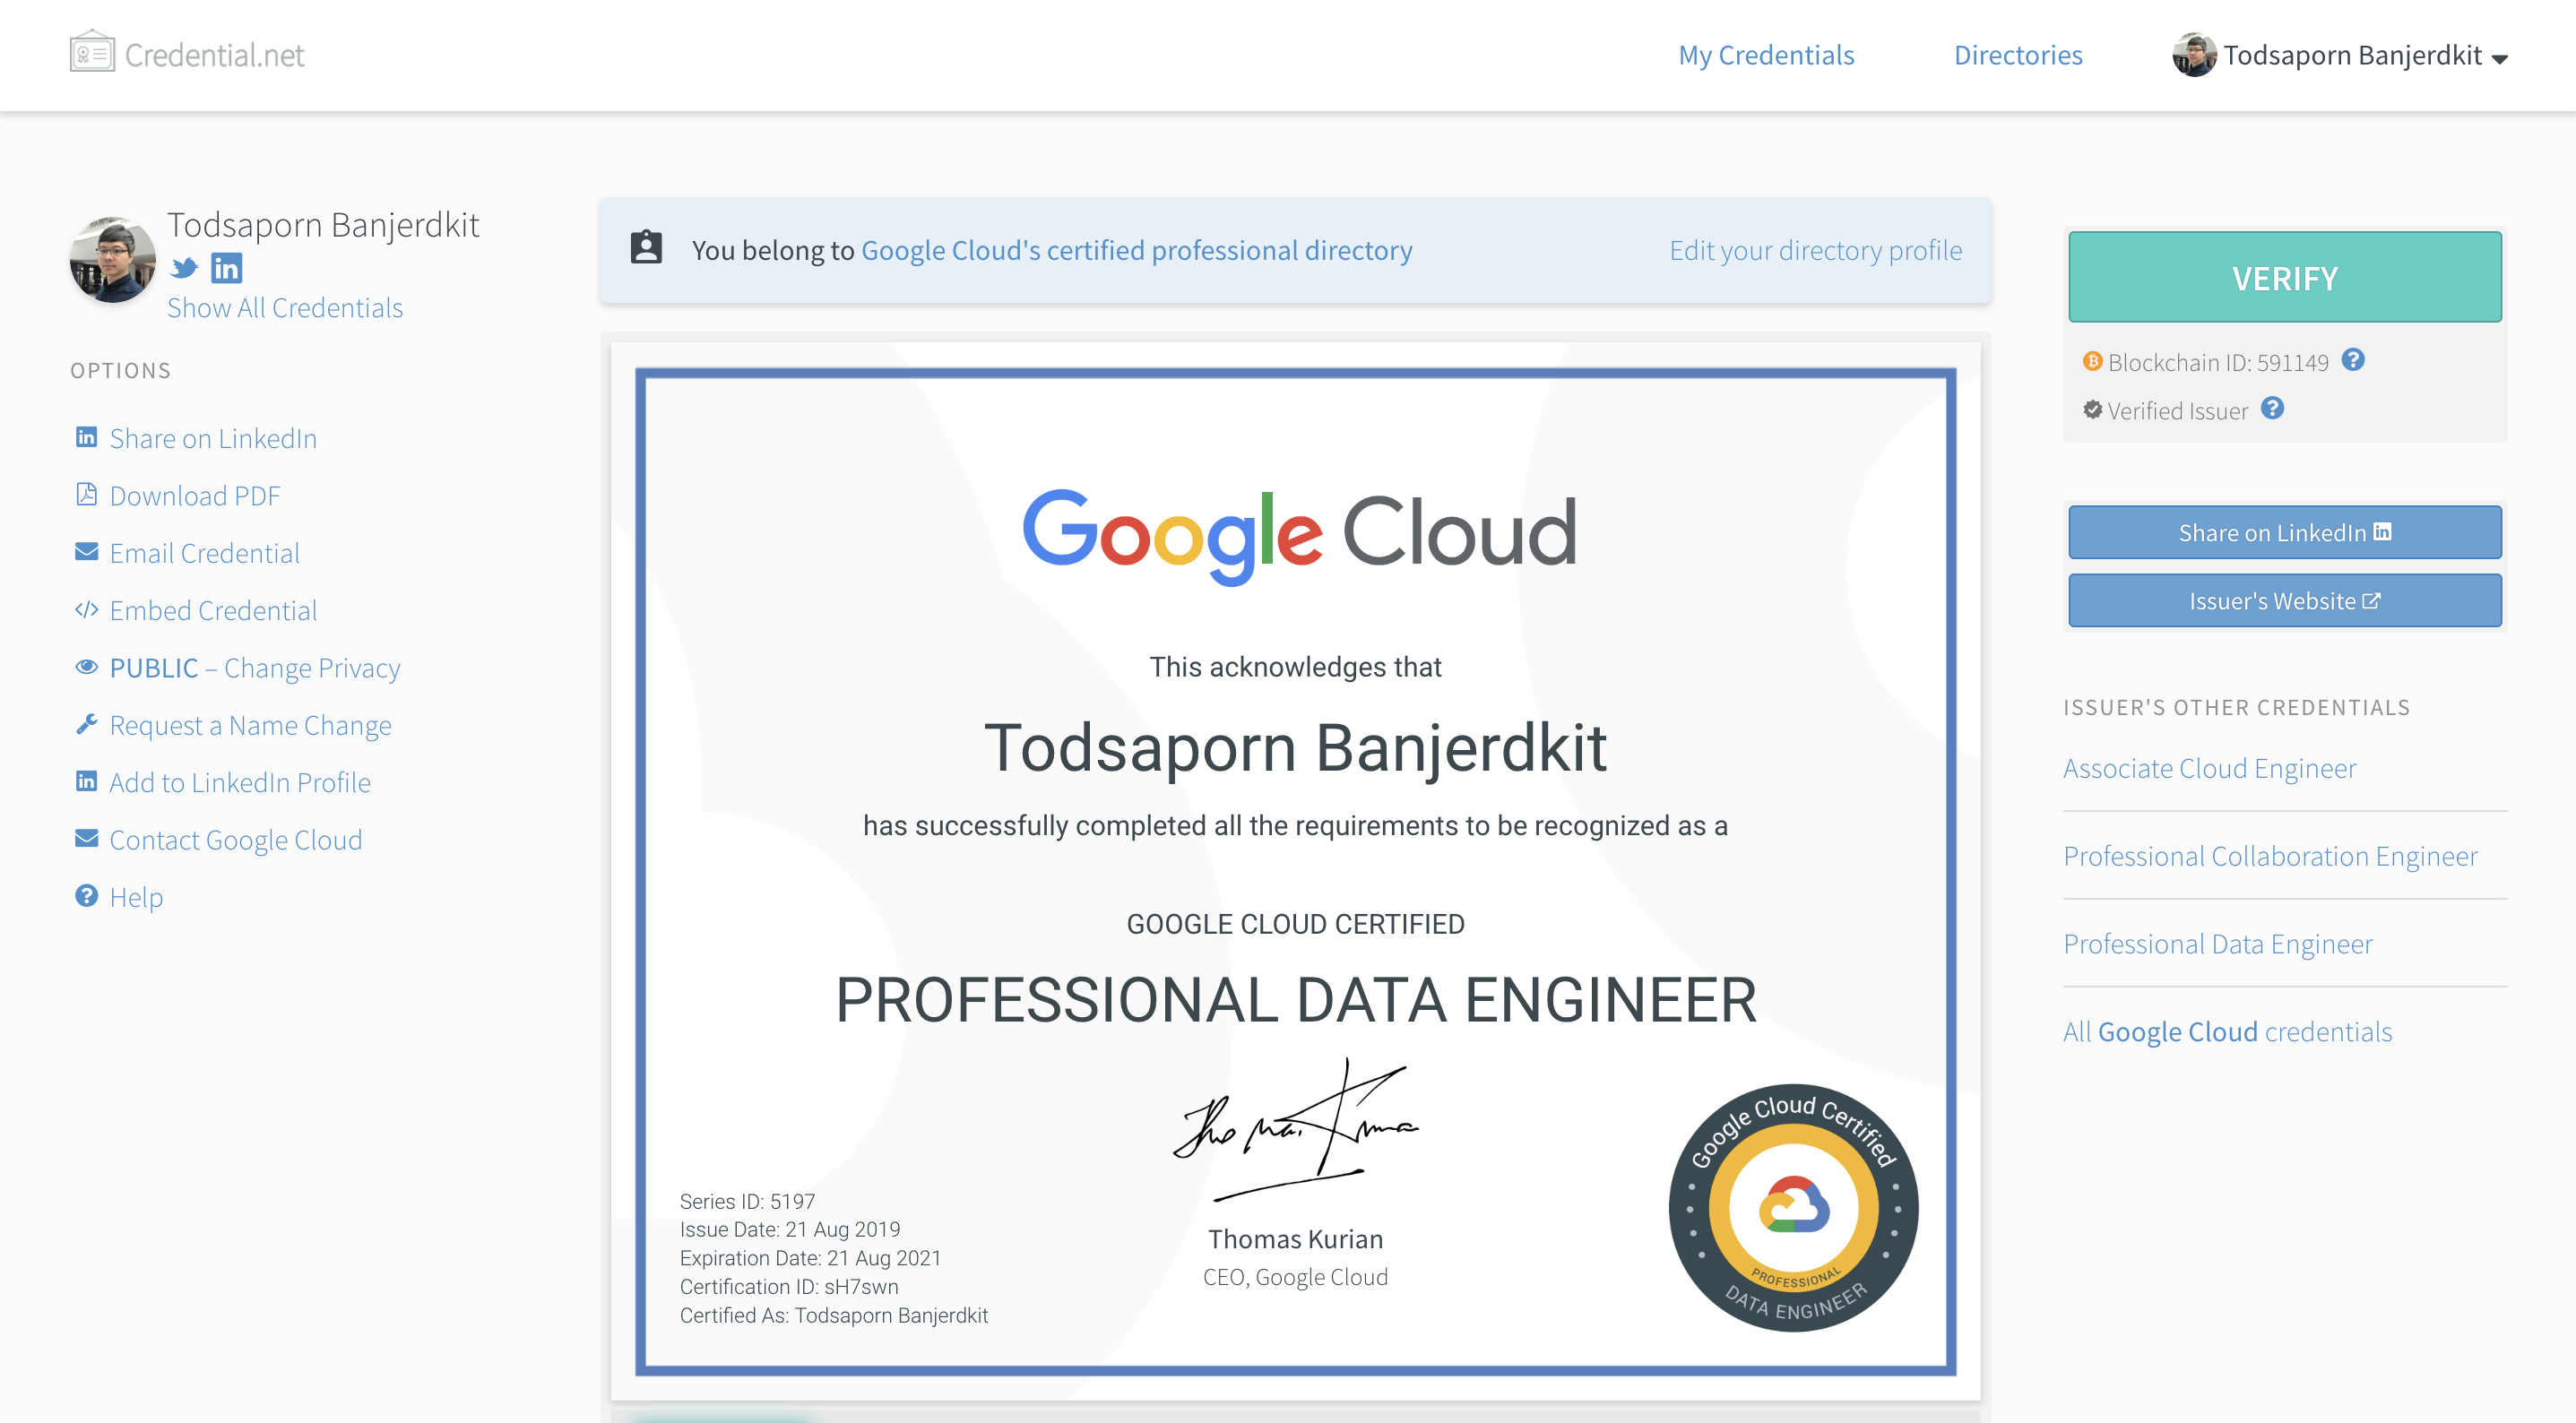Click Show All Credentials link

[x=285, y=307]
